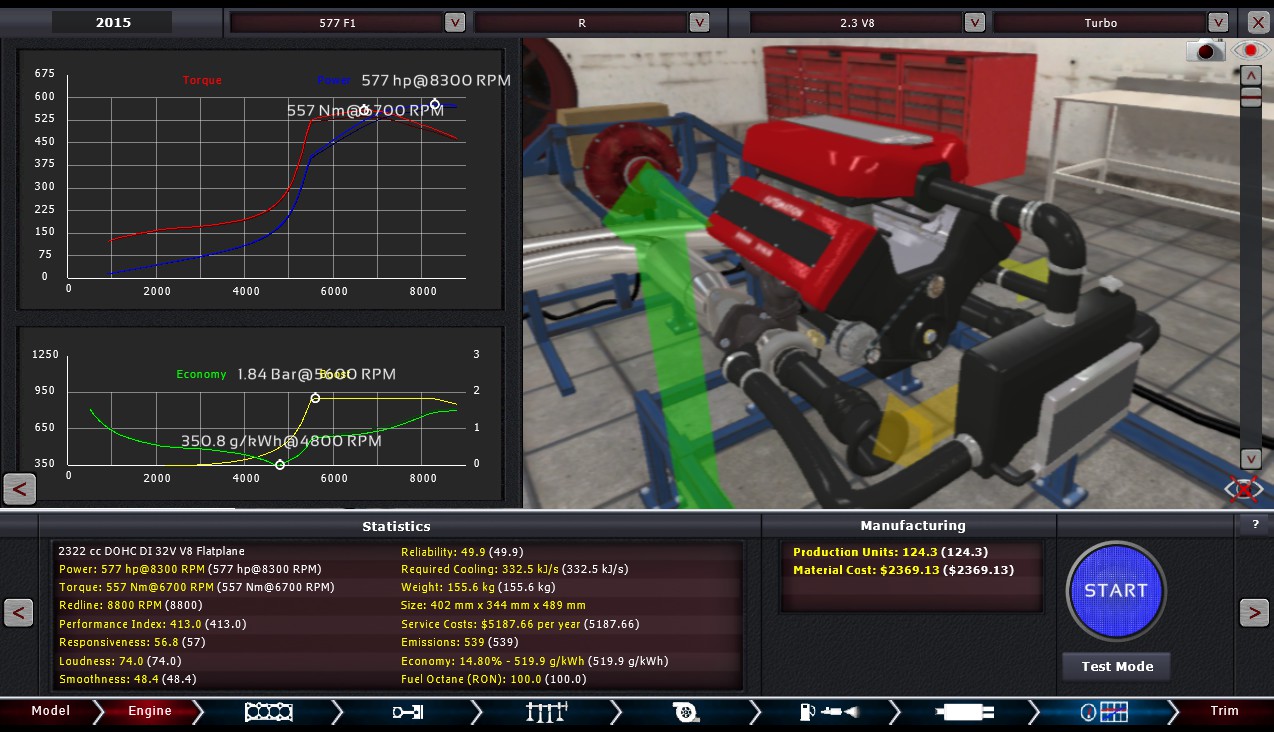Viewport: 1274px width, 732px height.
Task: Click the Economy legend label
Action: [202, 374]
